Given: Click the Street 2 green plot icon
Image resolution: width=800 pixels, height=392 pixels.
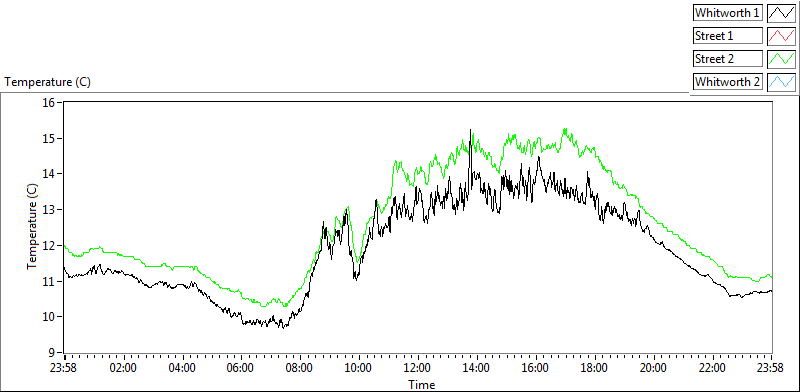Looking at the screenshot, I should pos(781,59).
